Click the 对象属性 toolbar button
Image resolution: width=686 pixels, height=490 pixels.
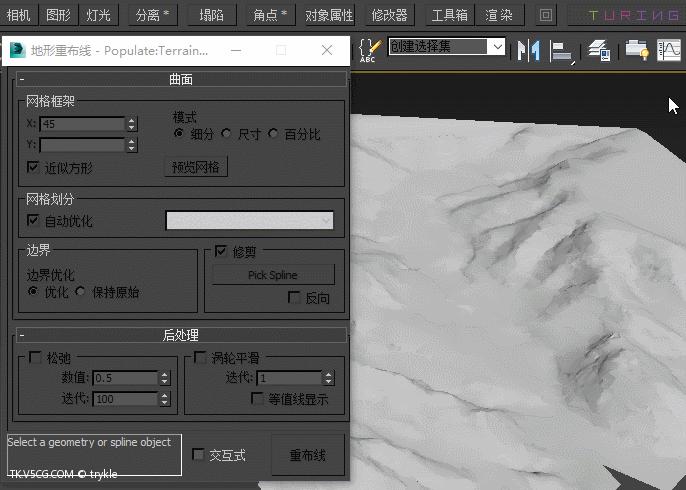(x=329, y=15)
